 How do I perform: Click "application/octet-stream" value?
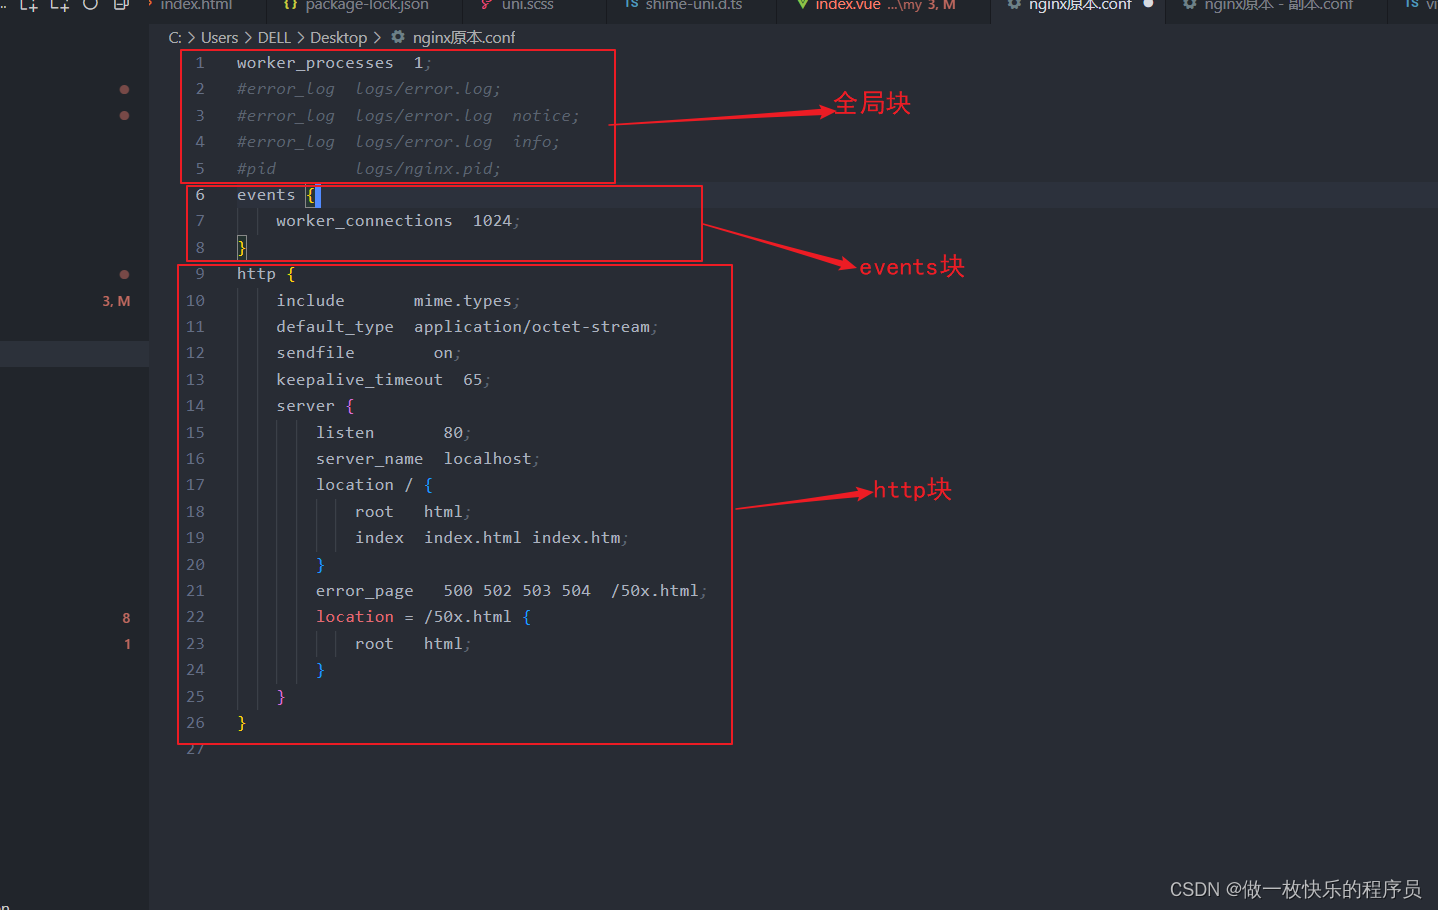pyautogui.click(x=532, y=327)
